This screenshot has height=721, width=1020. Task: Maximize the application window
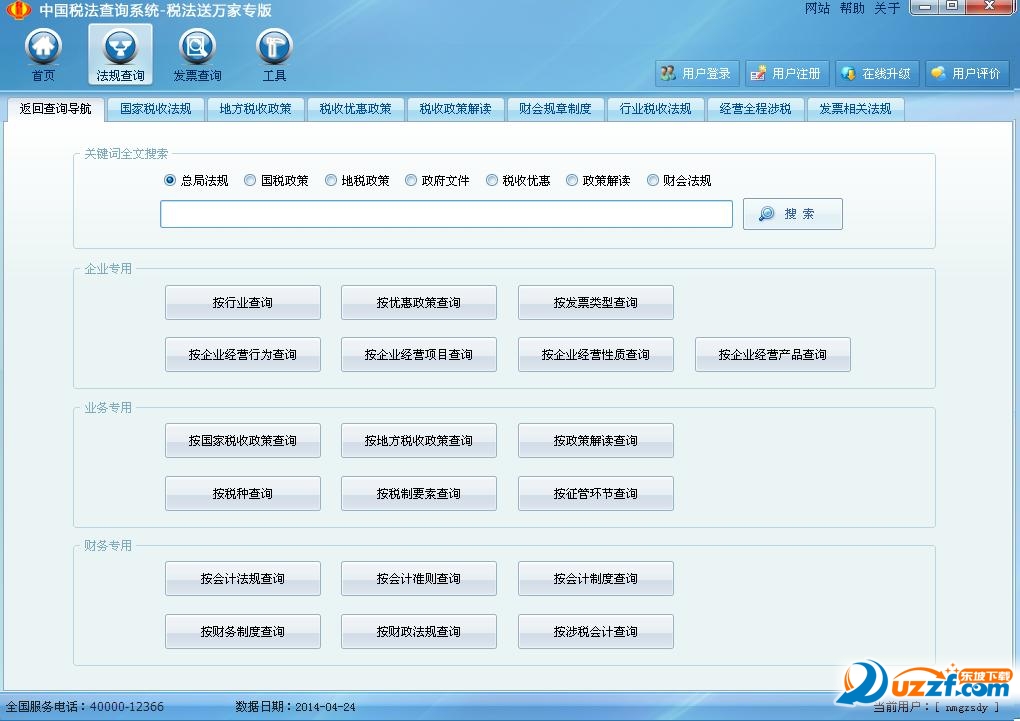952,7
